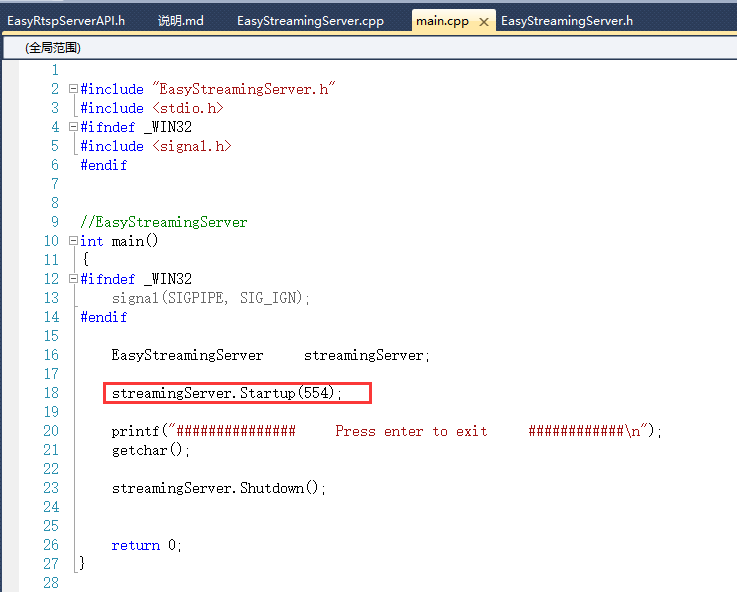Collapse the #ifndef _WIN32 block at line 4
The image size is (737, 592).
pos(73,126)
